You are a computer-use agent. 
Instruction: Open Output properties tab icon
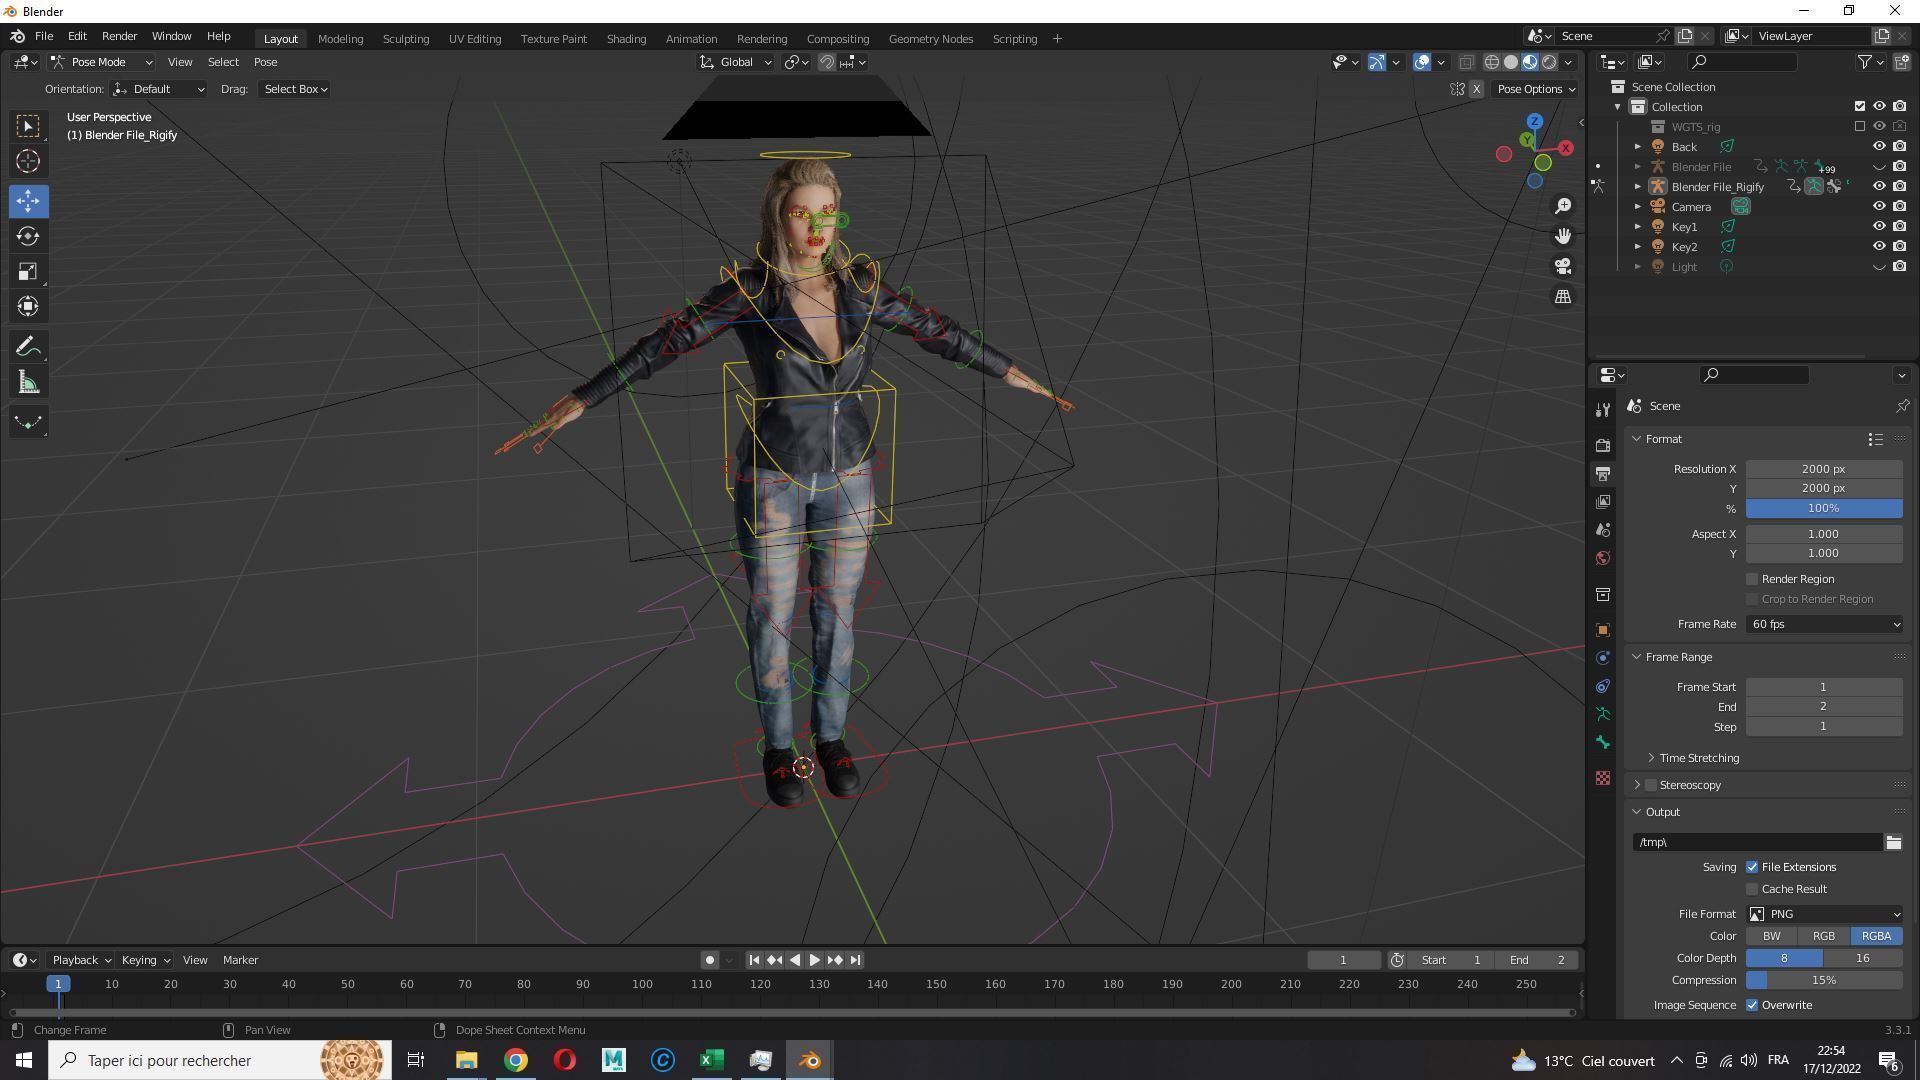[x=1603, y=473]
